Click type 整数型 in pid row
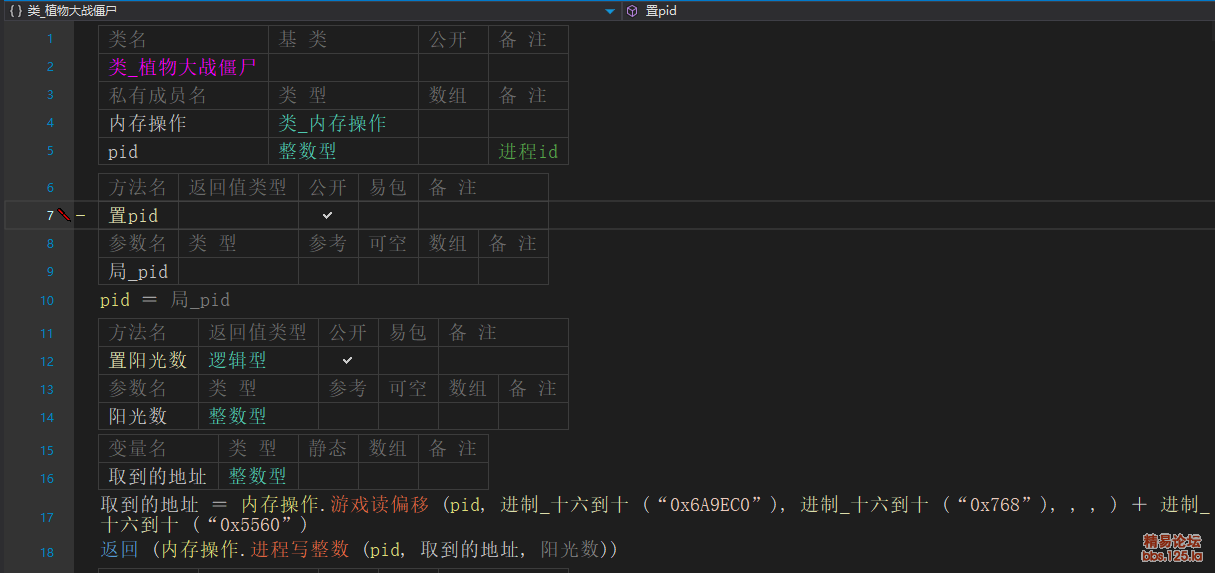Screen dimensions: 1215x573 [x=307, y=151]
